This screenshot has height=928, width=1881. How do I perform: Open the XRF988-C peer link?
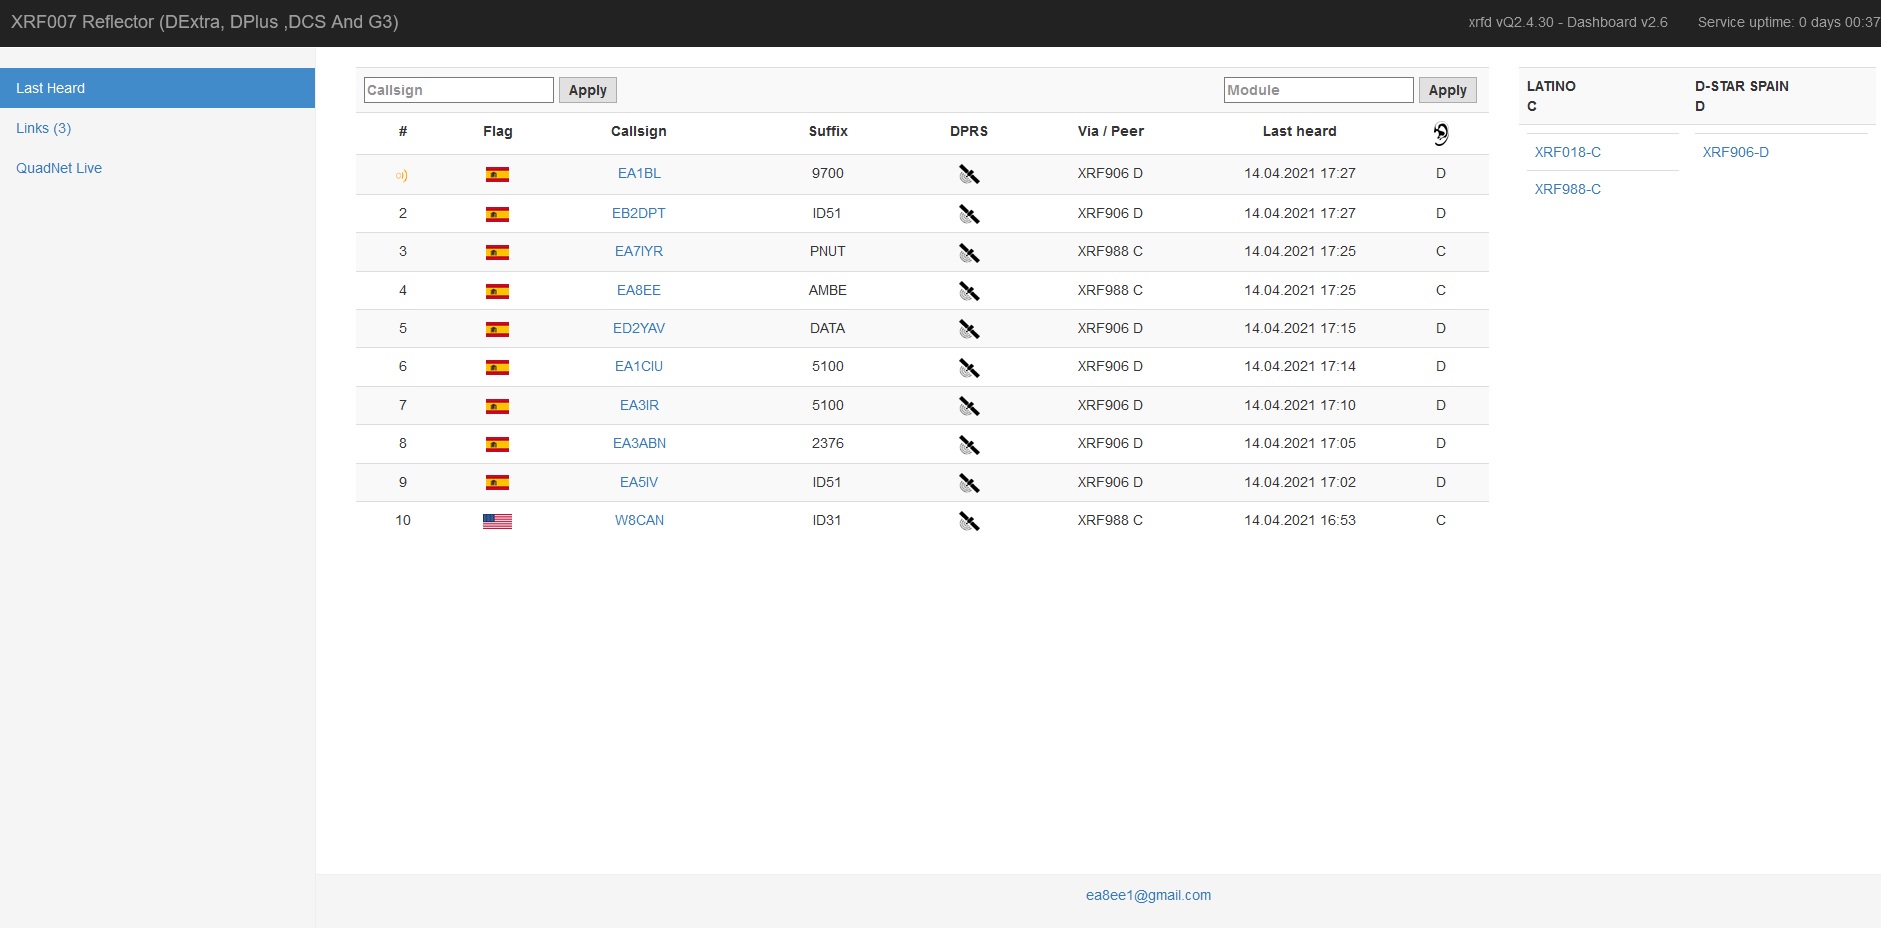[x=1567, y=189]
